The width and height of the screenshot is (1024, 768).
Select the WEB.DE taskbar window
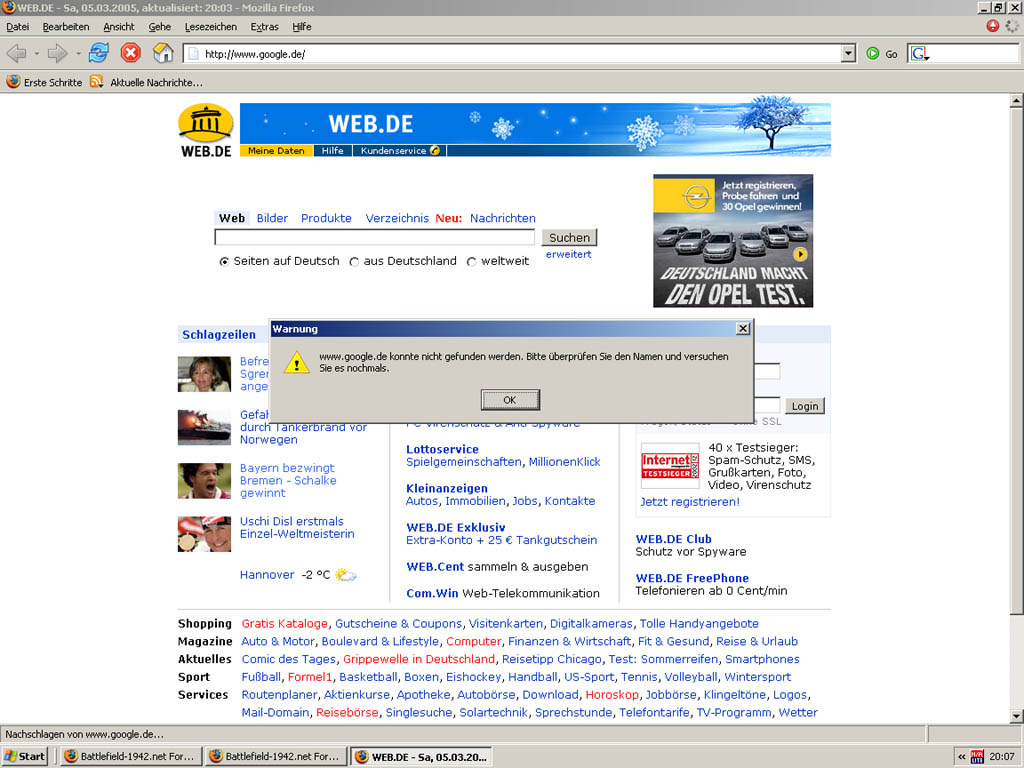click(421, 756)
